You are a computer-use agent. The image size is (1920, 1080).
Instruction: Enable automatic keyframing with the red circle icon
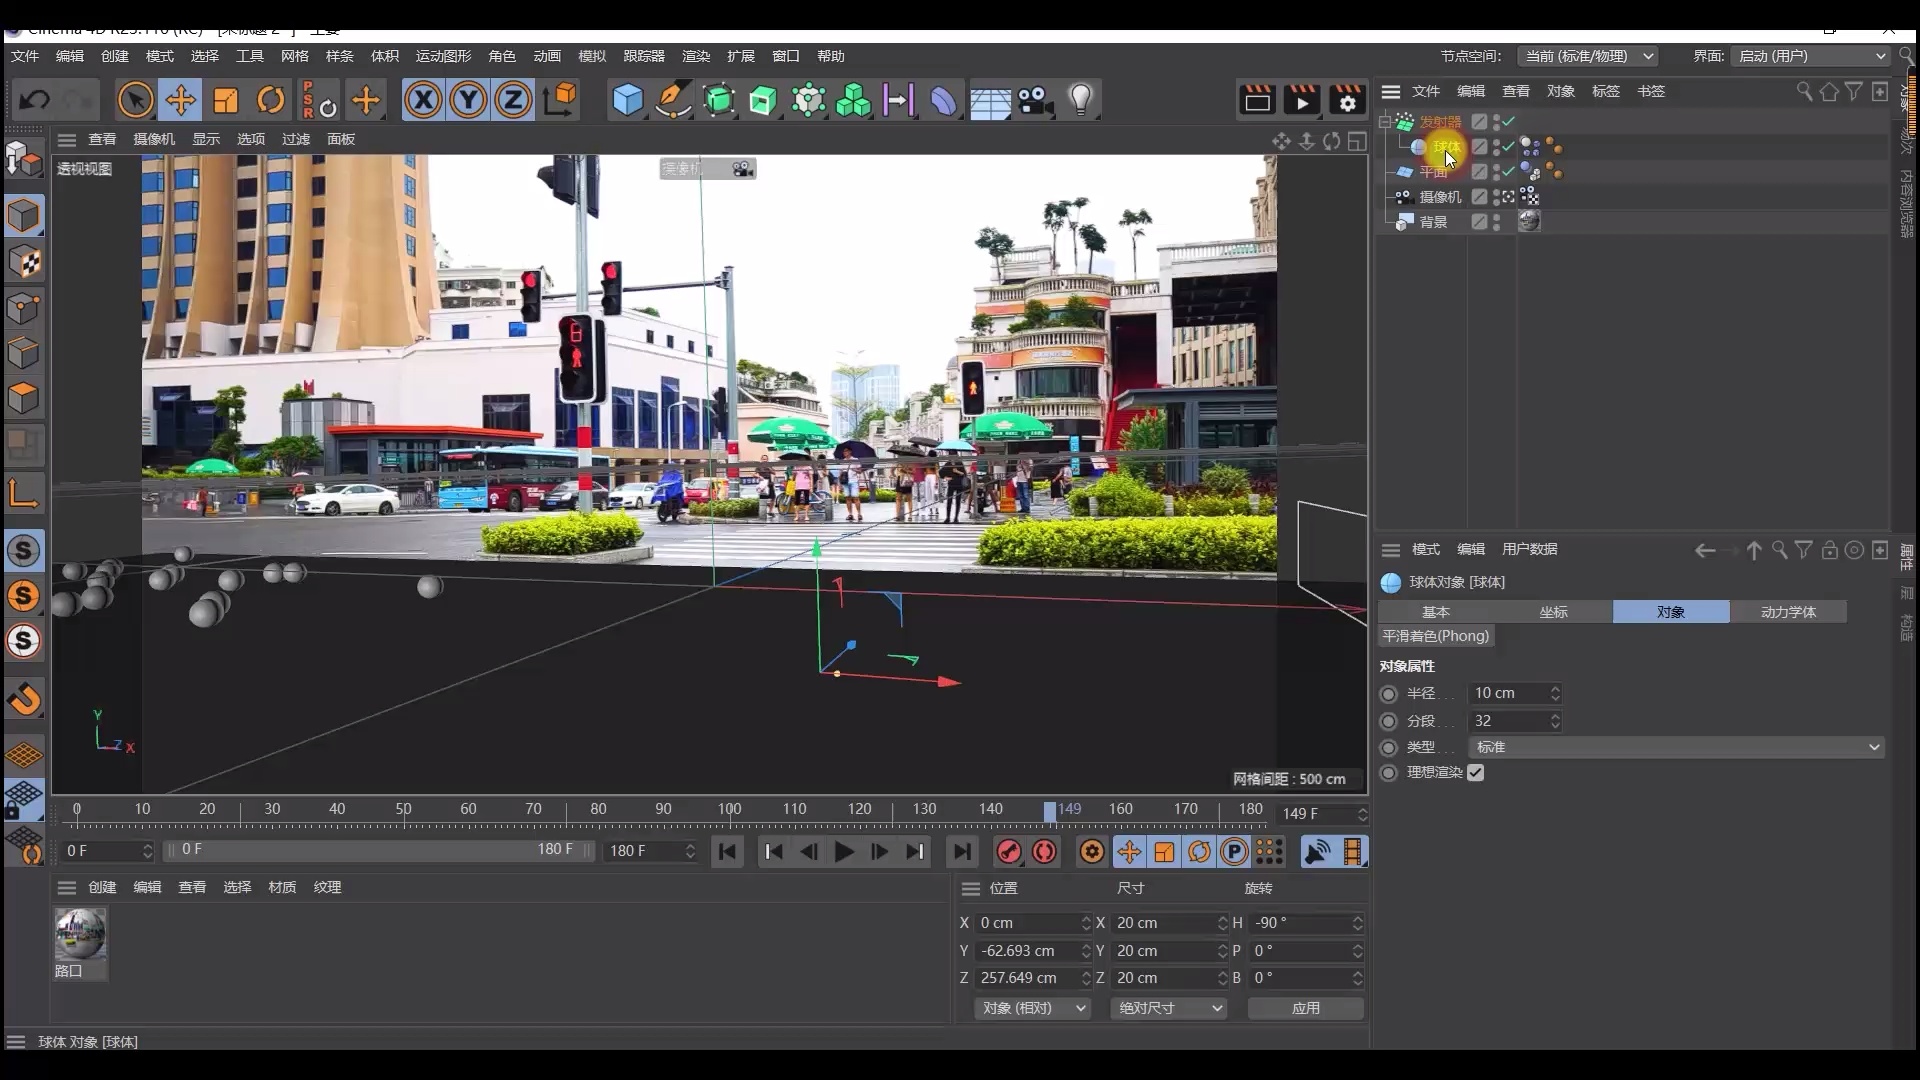point(1043,852)
